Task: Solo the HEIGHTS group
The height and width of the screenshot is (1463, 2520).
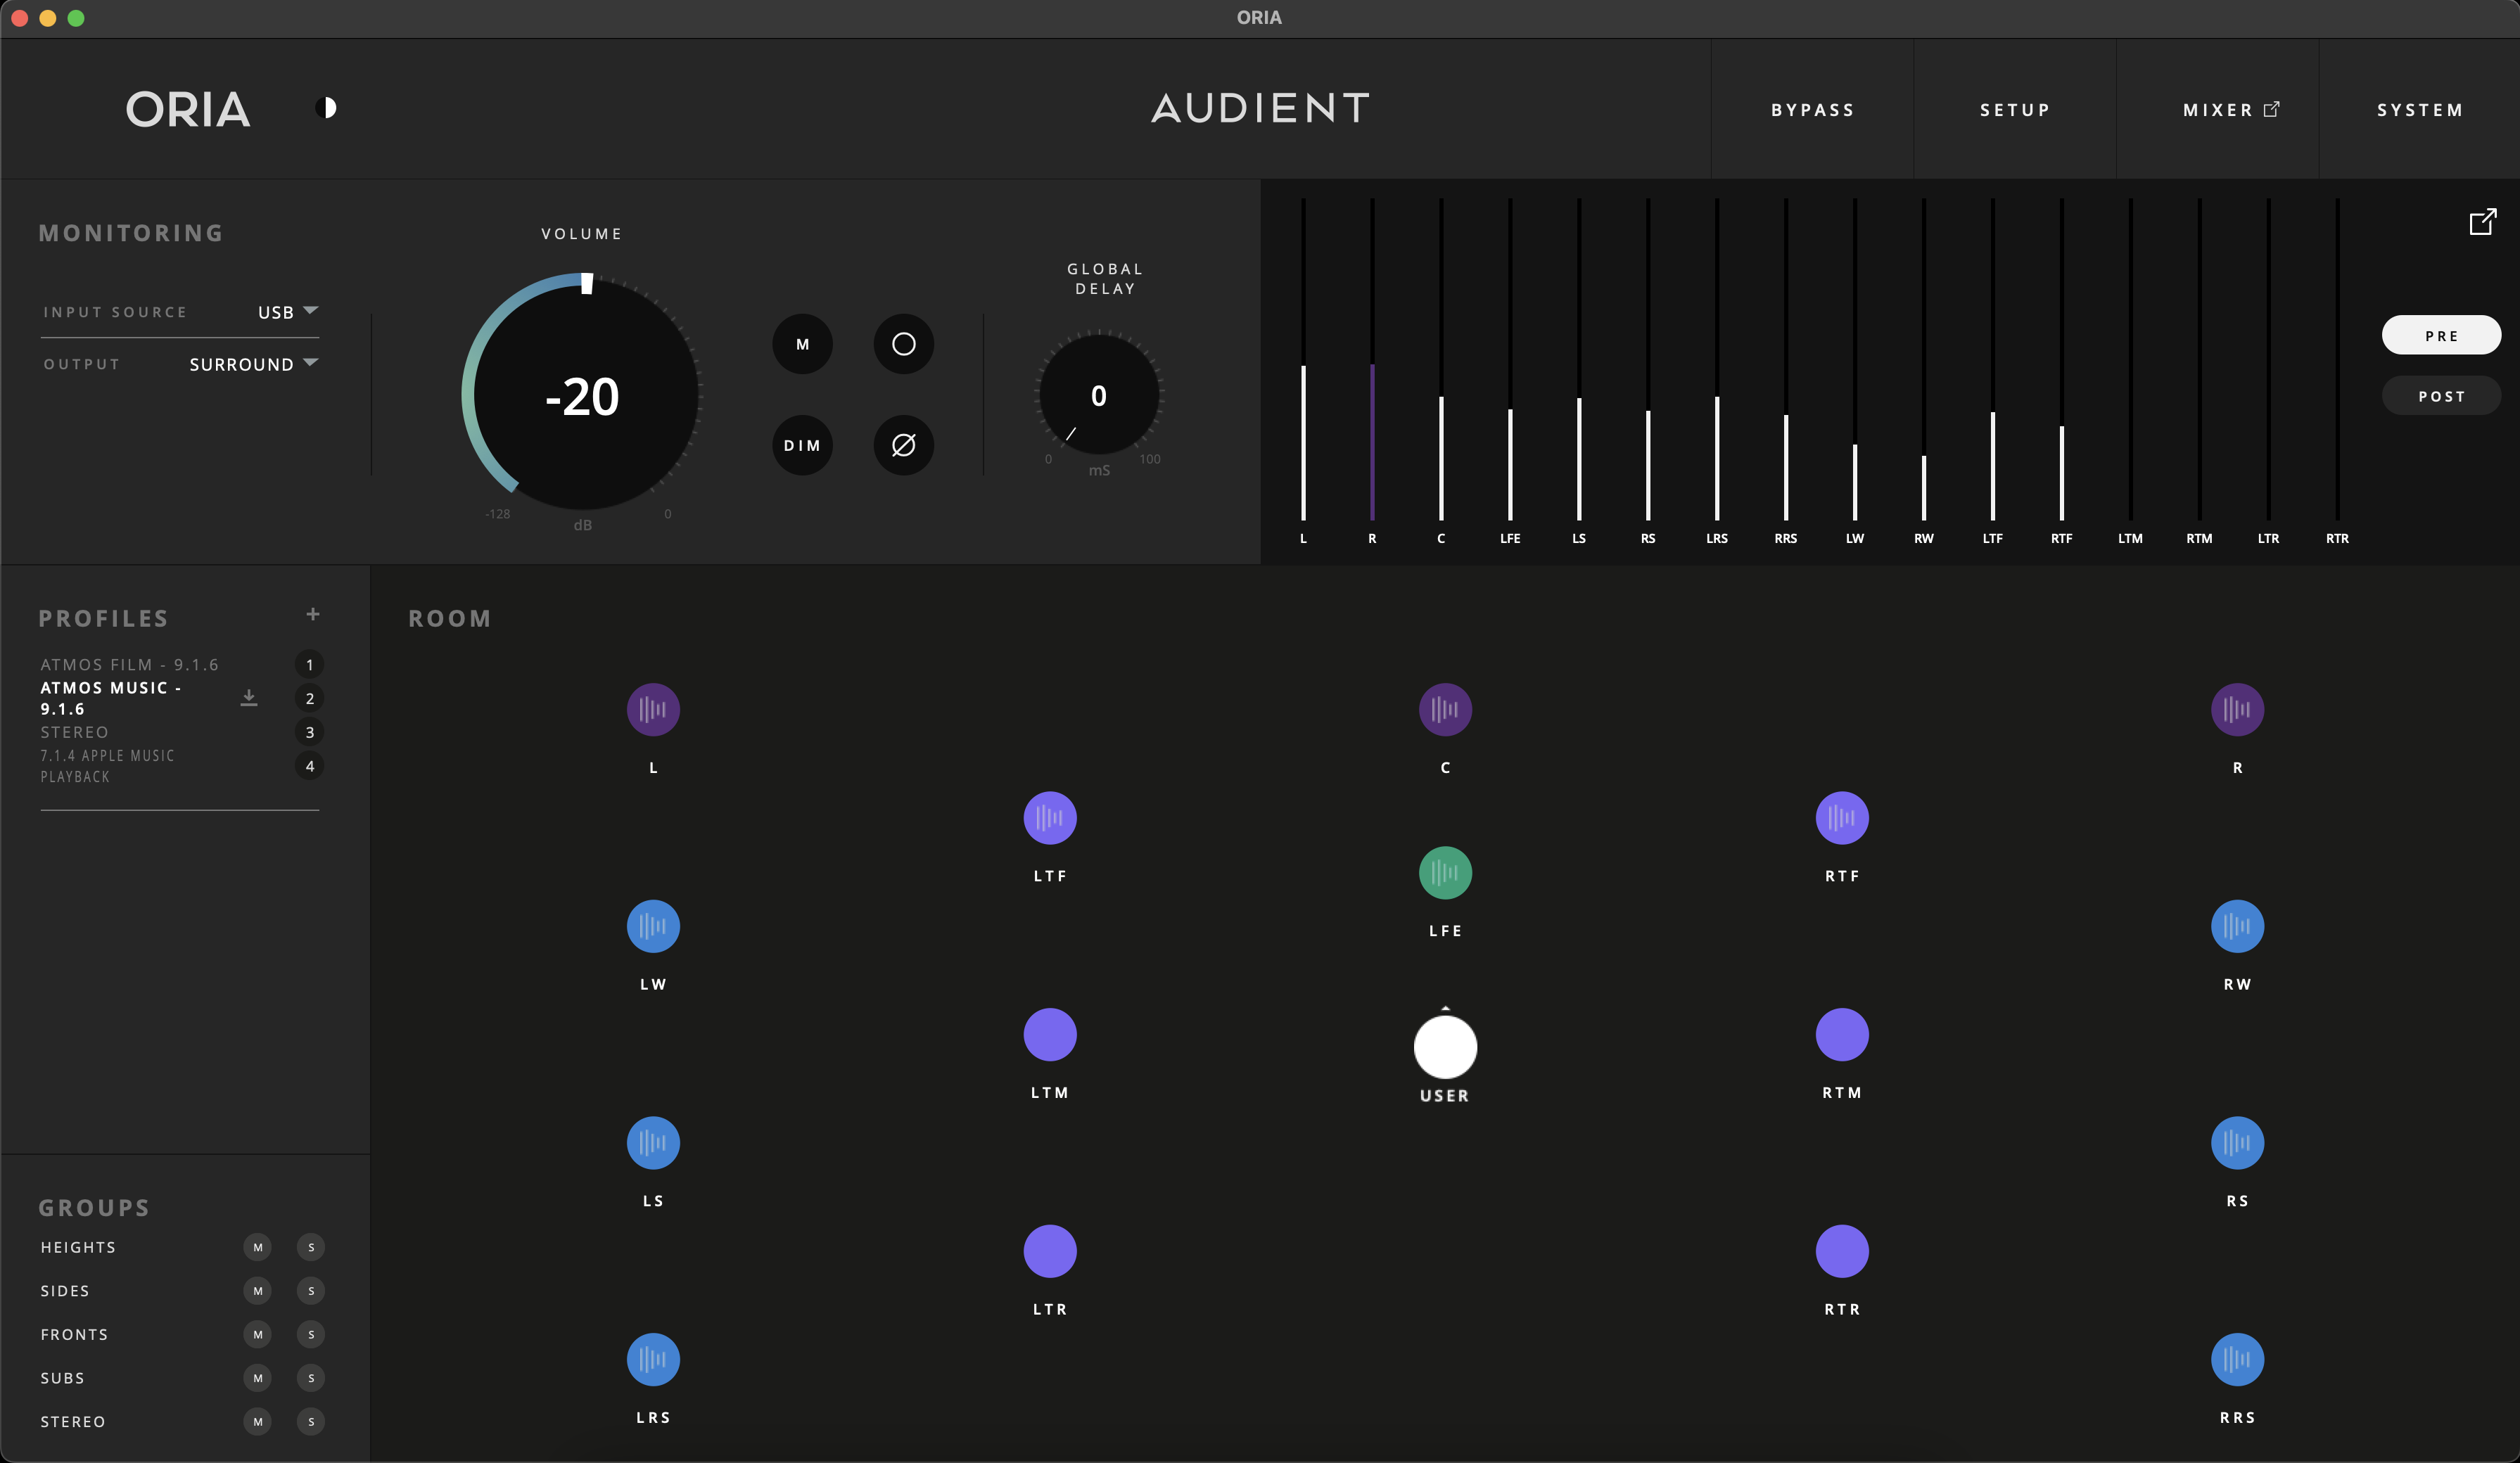Action: point(311,1247)
